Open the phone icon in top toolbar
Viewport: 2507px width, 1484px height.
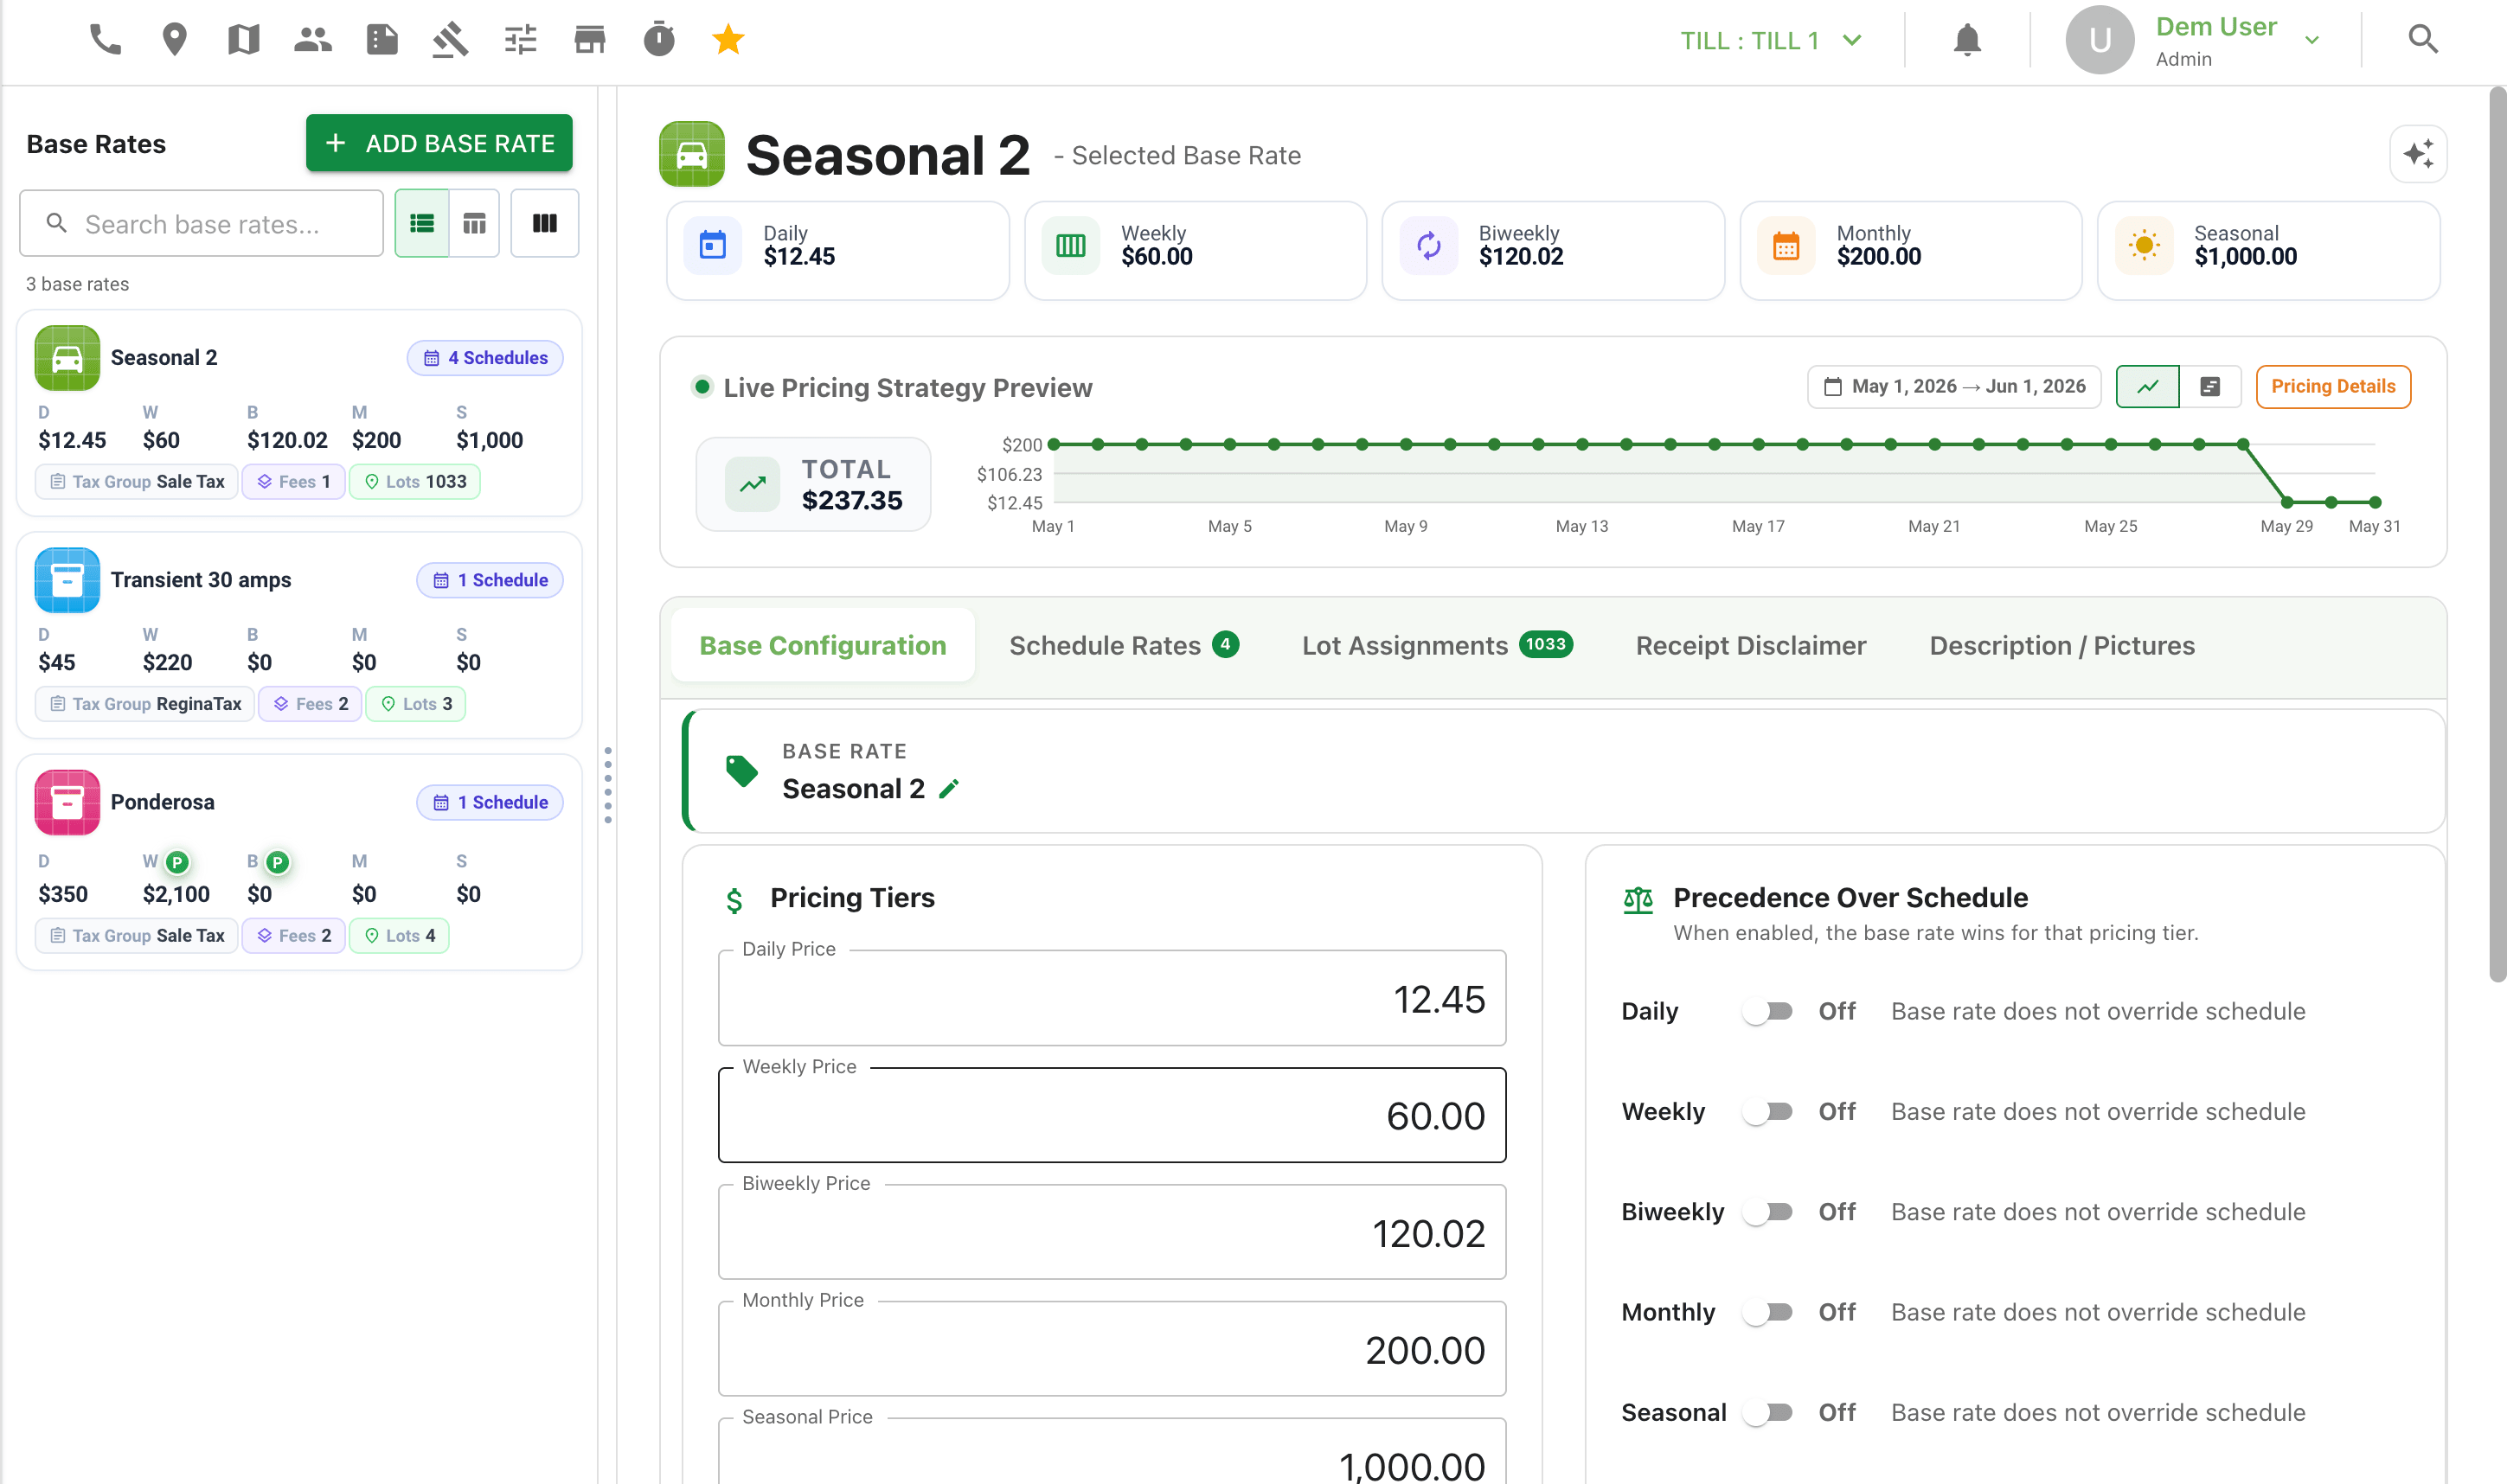tap(105, 40)
